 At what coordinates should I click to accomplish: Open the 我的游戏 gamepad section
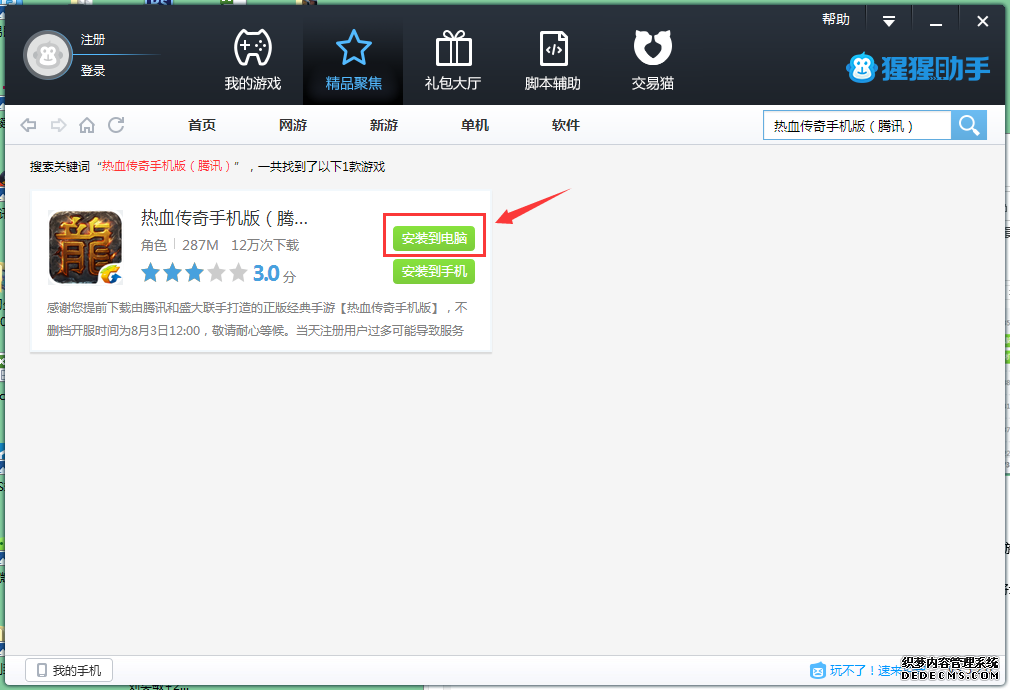252,60
